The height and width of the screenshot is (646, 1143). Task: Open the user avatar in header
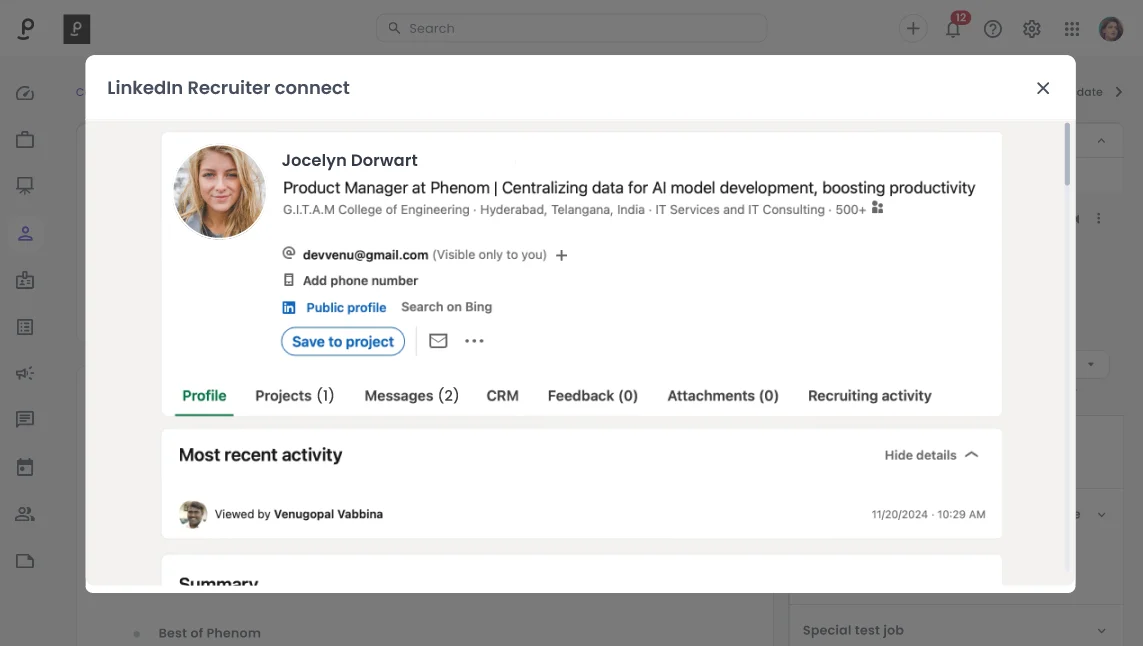coord(1111,28)
